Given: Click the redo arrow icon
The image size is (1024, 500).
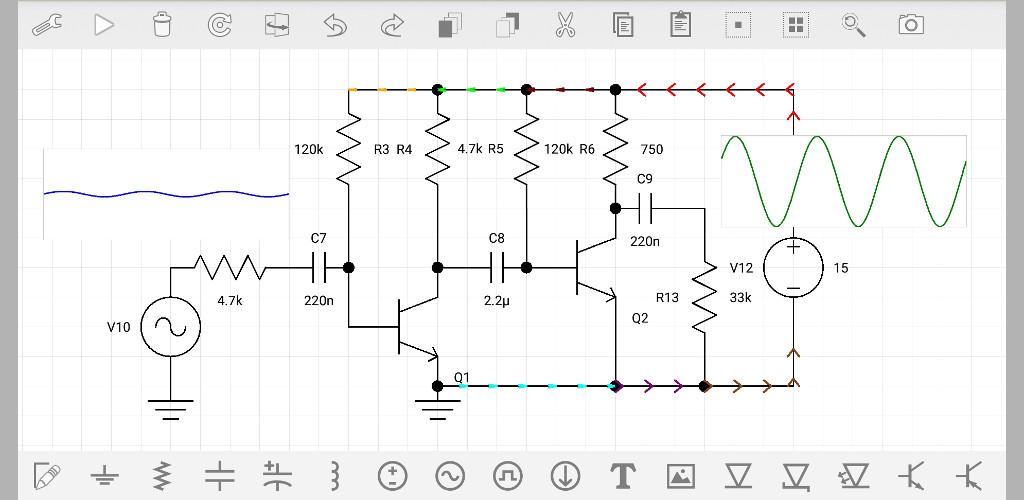Looking at the screenshot, I should click(x=393, y=25).
